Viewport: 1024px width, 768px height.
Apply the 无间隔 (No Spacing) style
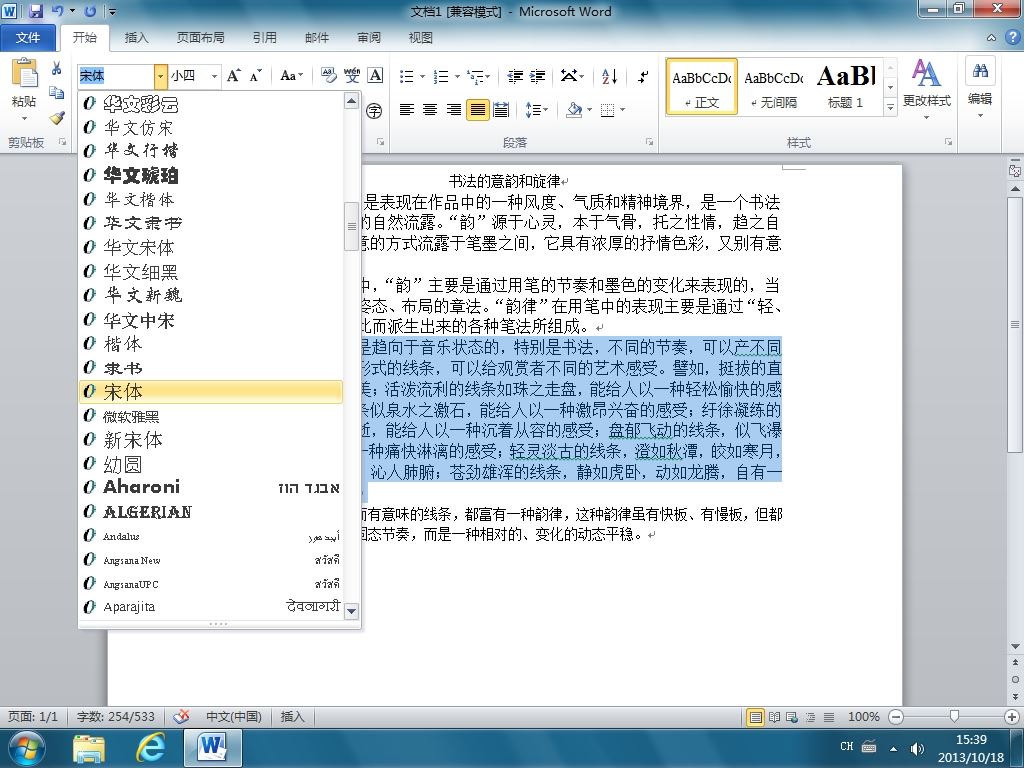pos(774,87)
